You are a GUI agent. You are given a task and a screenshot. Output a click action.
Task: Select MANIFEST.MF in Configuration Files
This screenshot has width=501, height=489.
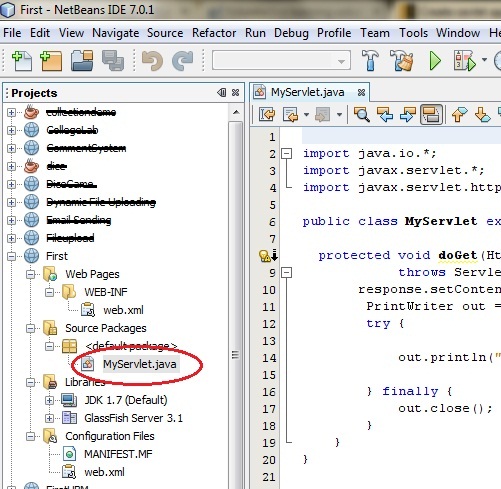tap(118, 454)
